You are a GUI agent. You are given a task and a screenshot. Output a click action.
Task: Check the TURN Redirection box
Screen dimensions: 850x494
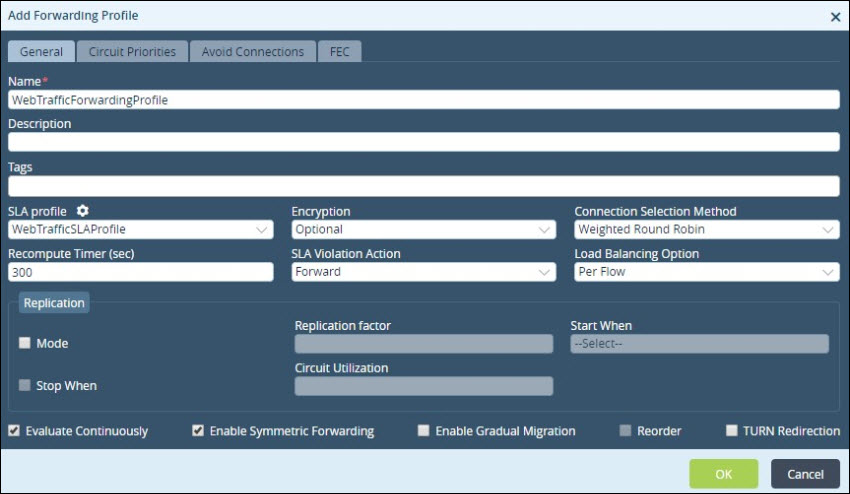click(731, 431)
